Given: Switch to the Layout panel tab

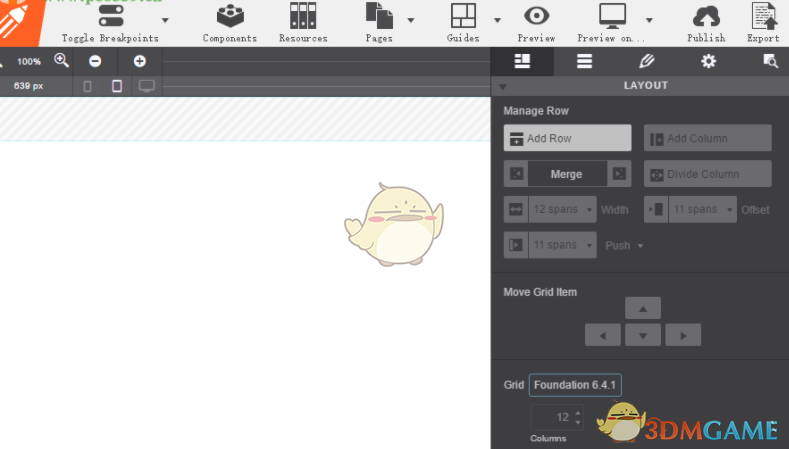Looking at the screenshot, I should point(522,61).
